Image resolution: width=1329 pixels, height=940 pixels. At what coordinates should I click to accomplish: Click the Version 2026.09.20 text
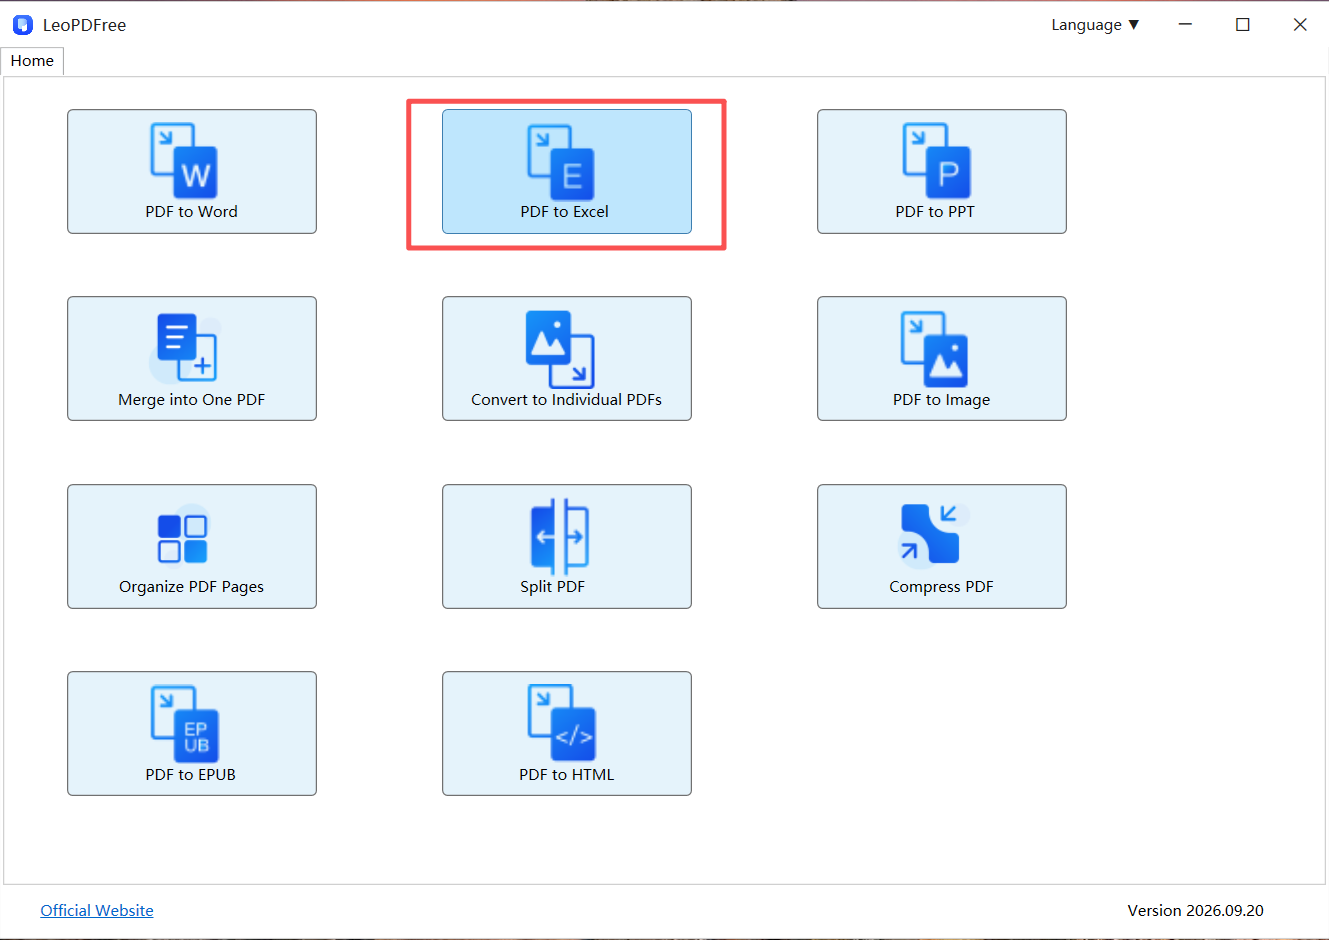point(1196,910)
